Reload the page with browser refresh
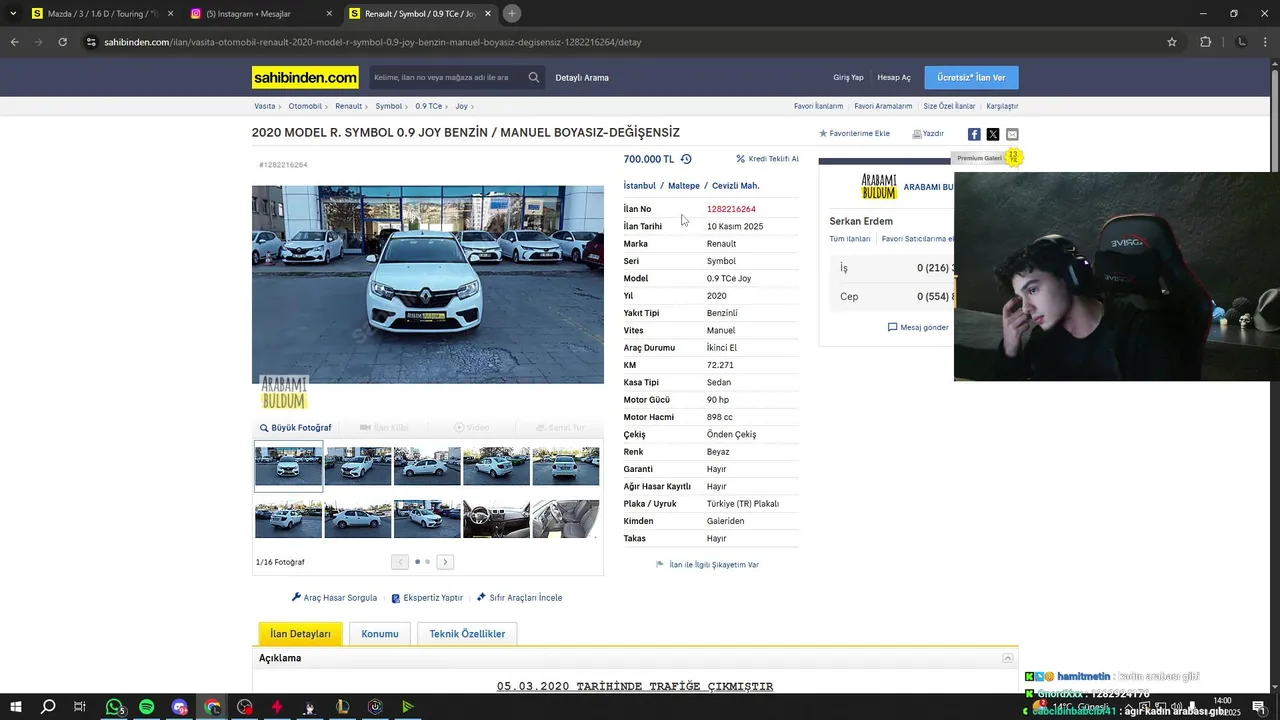 (62, 42)
